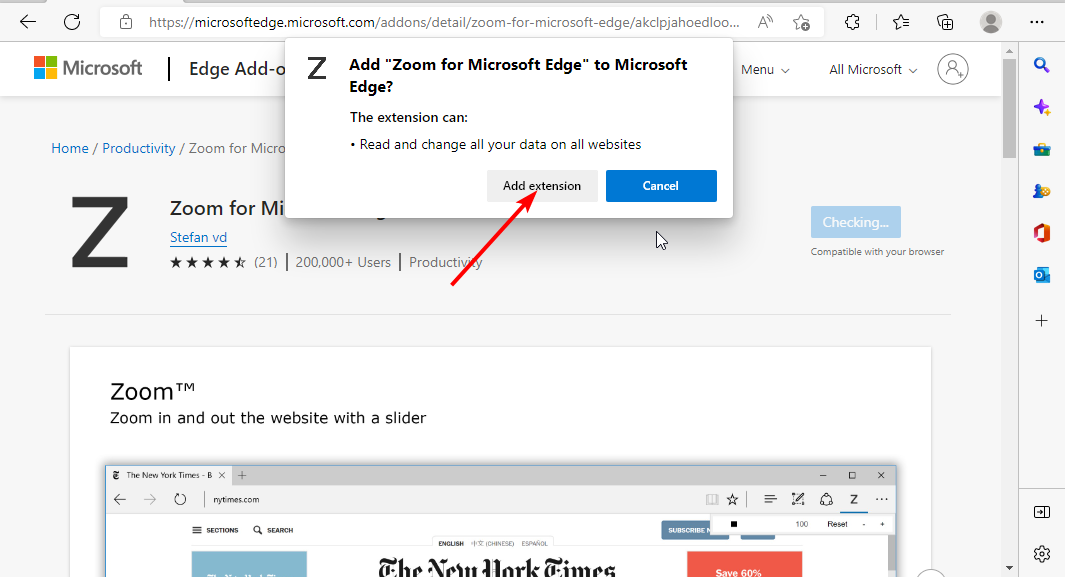The width and height of the screenshot is (1065, 577).
Task: Click the address bar URL field
Action: click(444, 22)
